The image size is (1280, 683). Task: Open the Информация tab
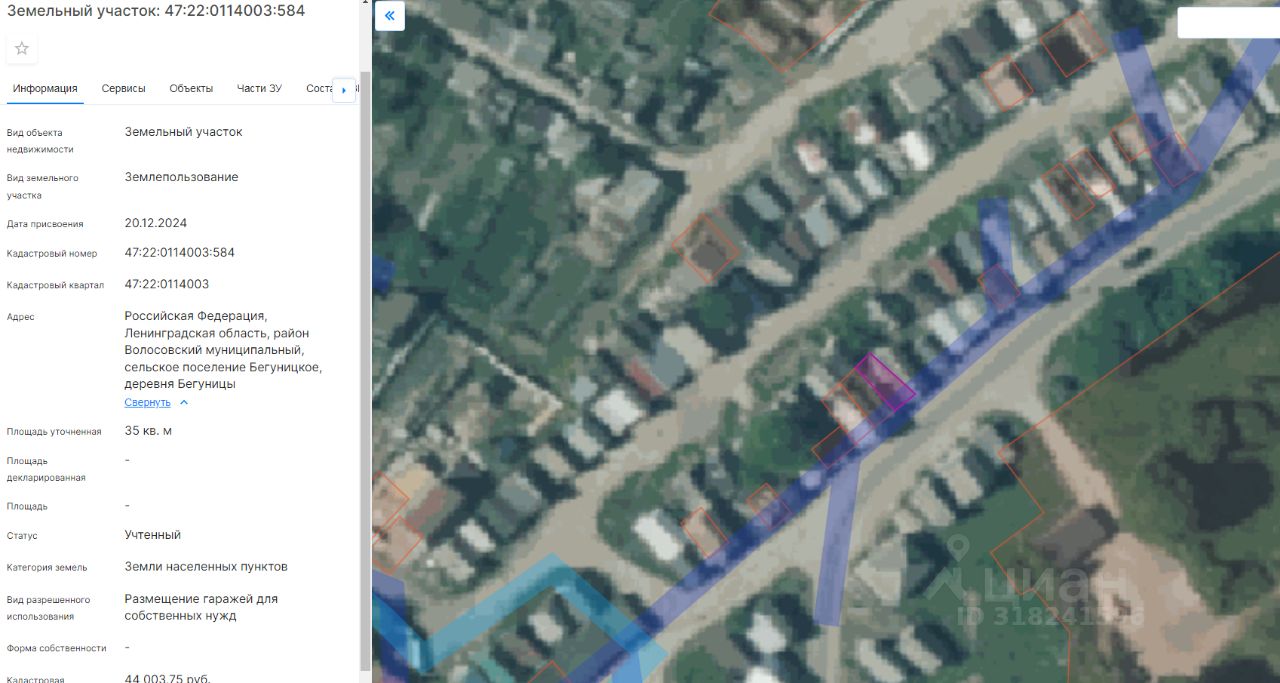[x=45, y=88]
